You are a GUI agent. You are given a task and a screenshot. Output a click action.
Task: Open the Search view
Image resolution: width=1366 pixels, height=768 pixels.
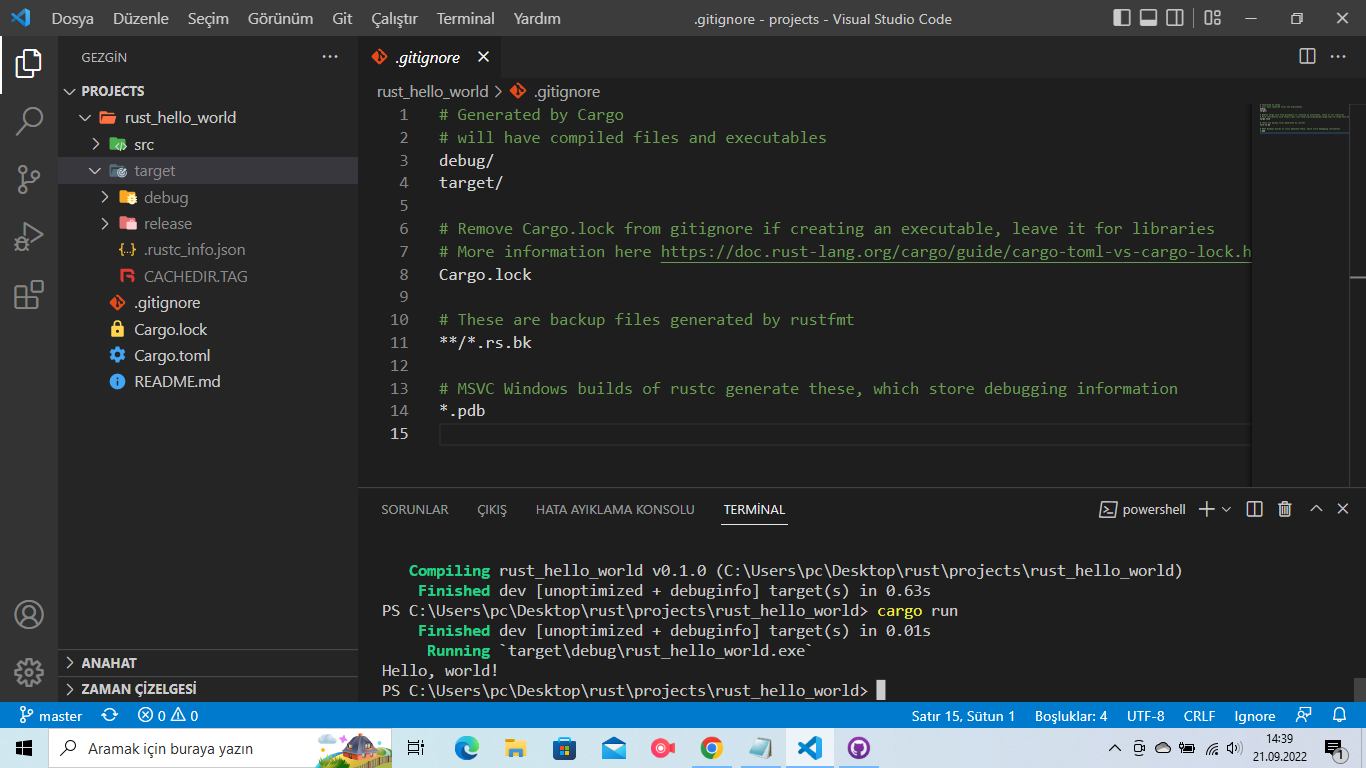click(x=29, y=120)
